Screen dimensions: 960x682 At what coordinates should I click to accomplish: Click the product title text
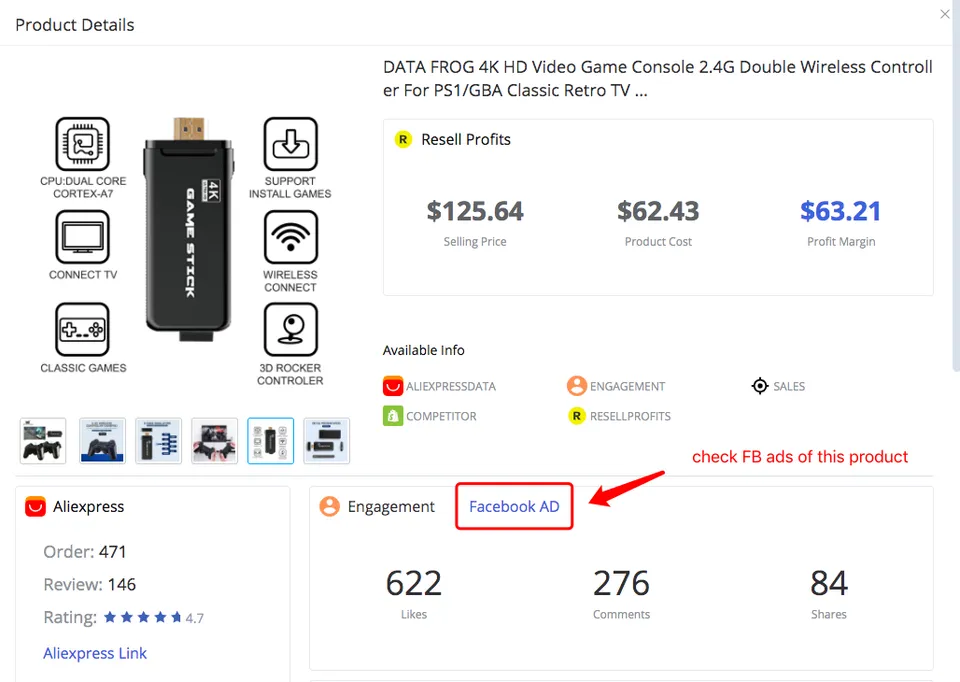pyautogui.click(x=657, y=79)
